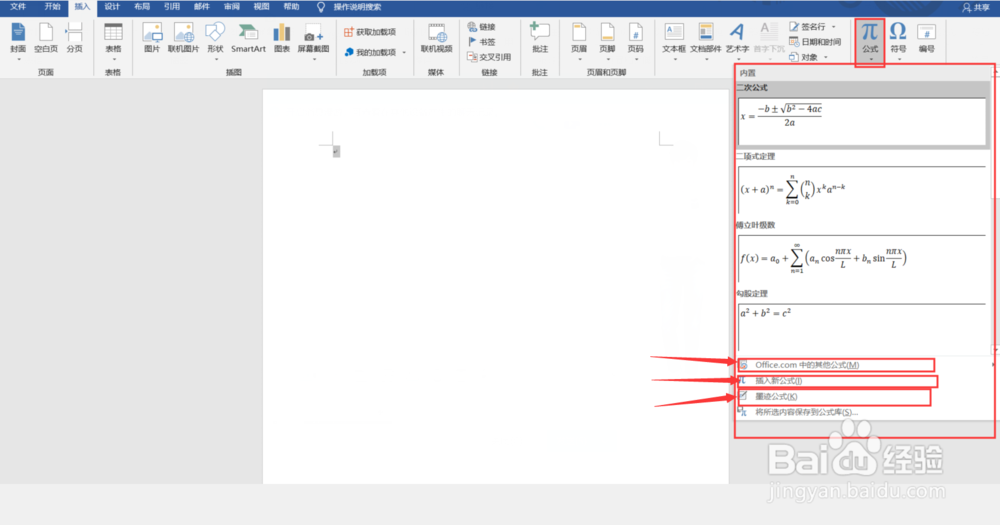Insert the quadratic formula (二次公式) equation
Viewport: 1000px width, 525px height.
[862, 121]
